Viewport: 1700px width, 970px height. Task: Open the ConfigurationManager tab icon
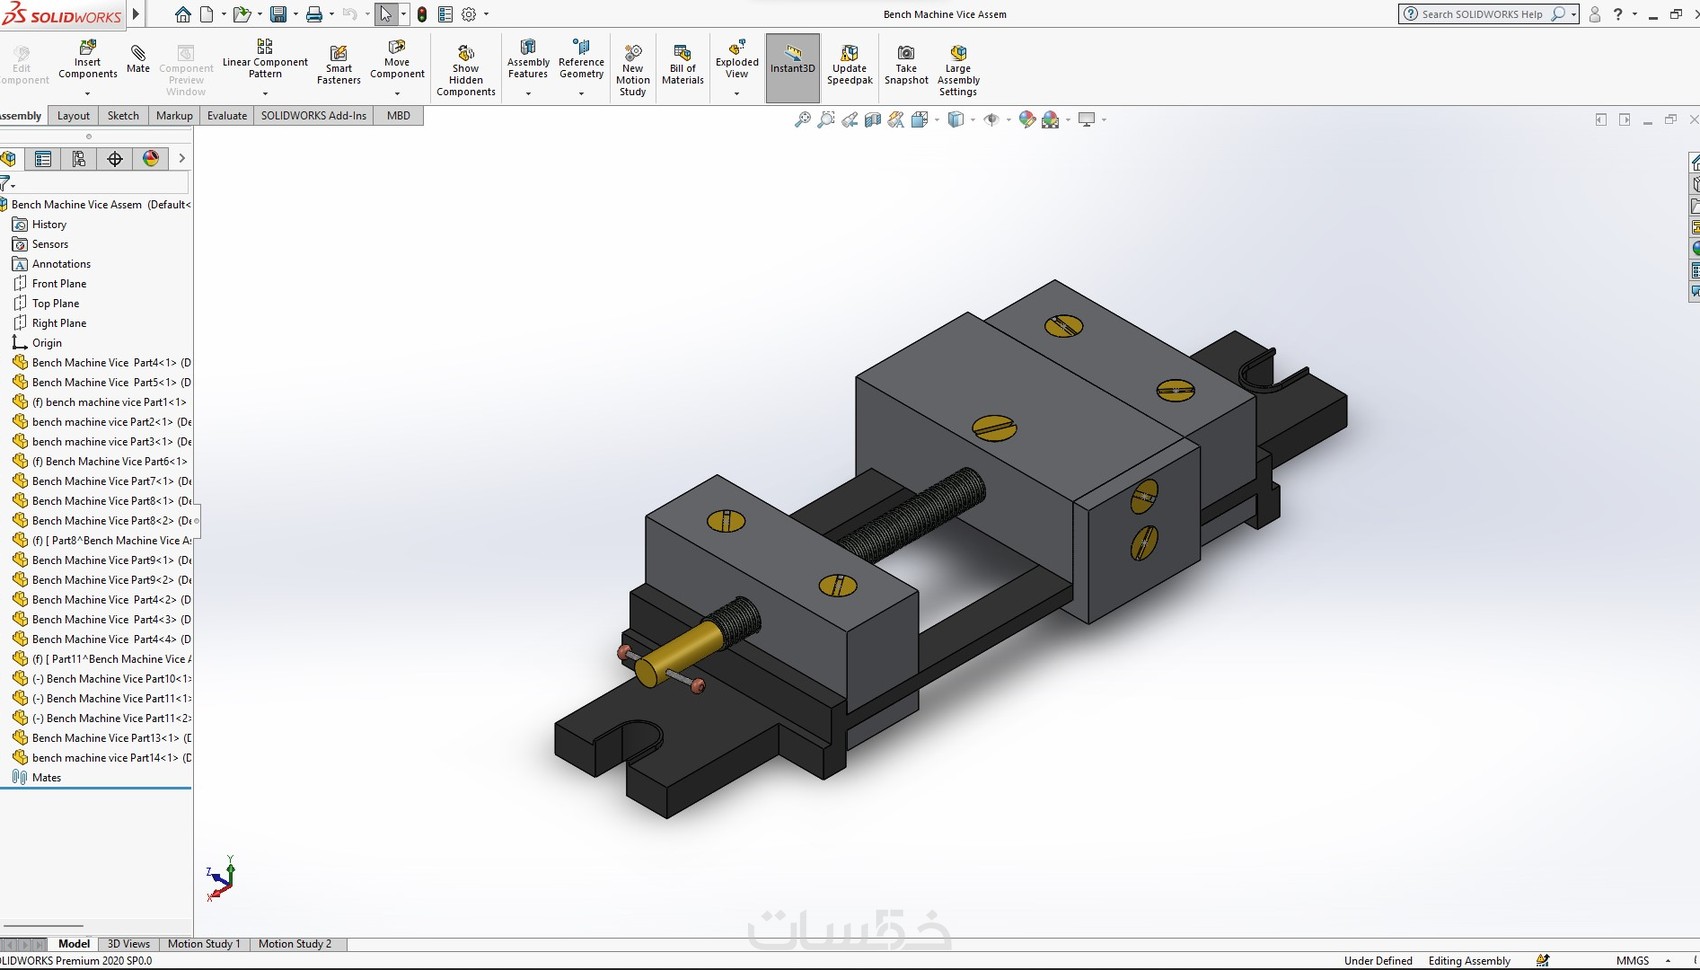pyautogui.click(x=79, y=159)
